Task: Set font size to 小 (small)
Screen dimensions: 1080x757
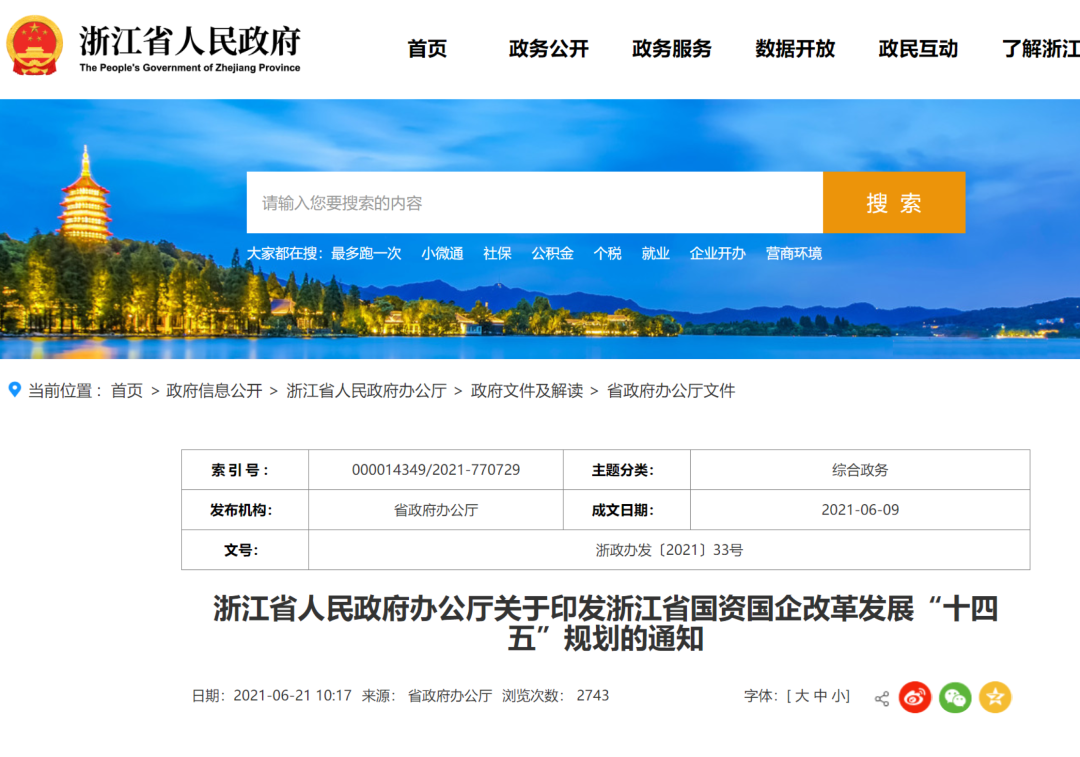Action: pos(839,696)
